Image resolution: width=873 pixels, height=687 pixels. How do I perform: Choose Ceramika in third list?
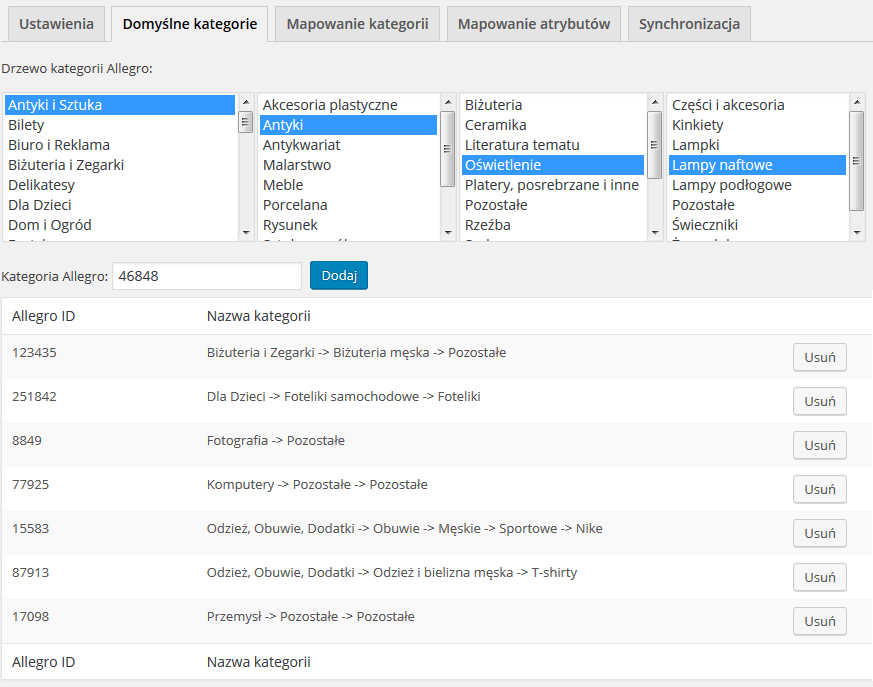(x=553, y=125)
